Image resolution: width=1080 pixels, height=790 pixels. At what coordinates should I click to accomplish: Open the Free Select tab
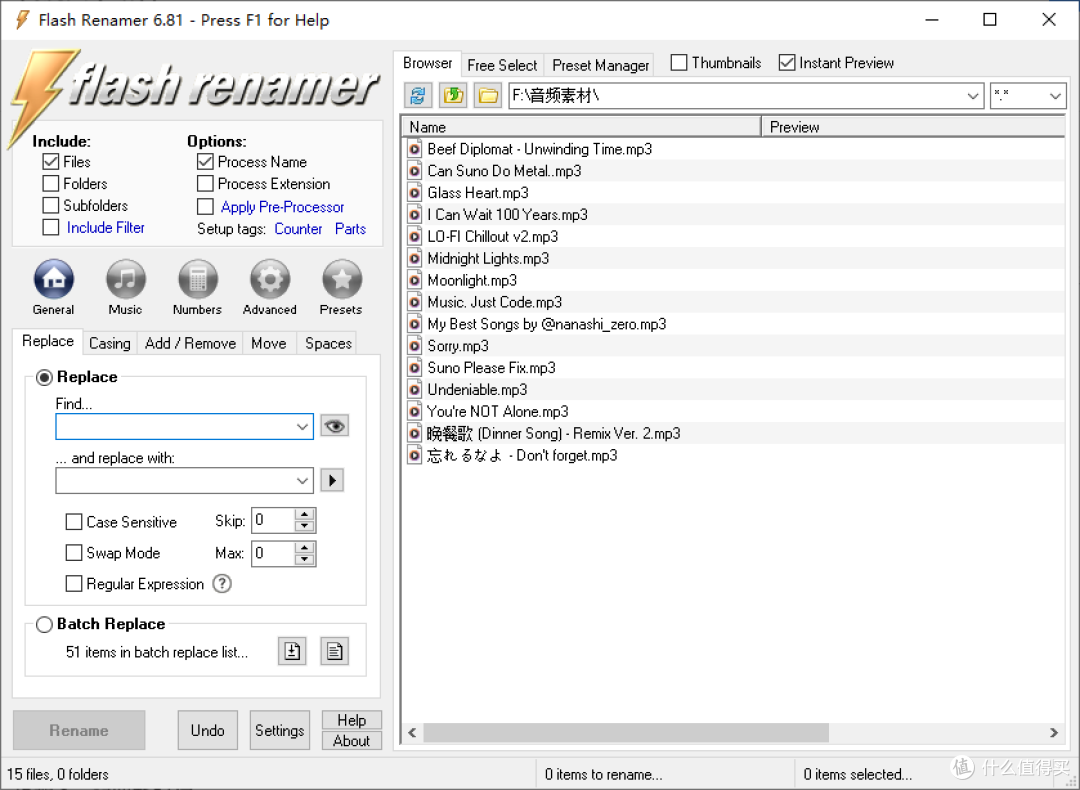pos(502,65)
